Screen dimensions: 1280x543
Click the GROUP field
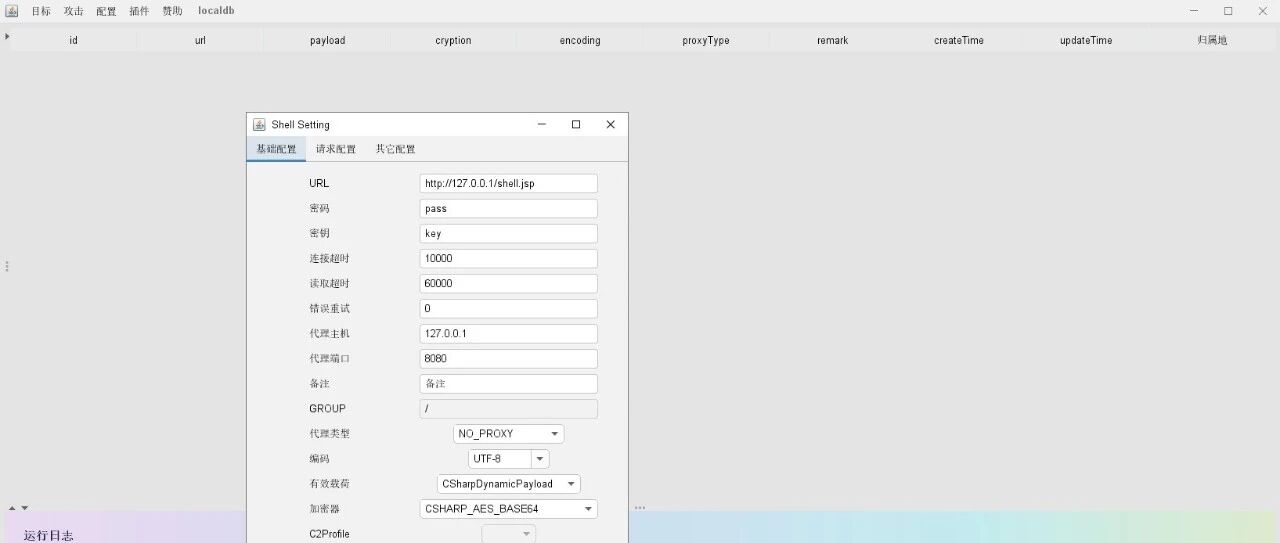tap(508, 408)
